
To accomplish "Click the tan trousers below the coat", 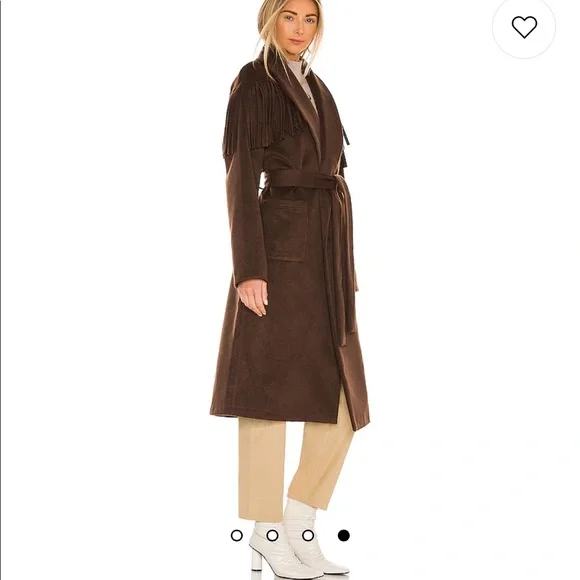I will click(x=294, y=466).
